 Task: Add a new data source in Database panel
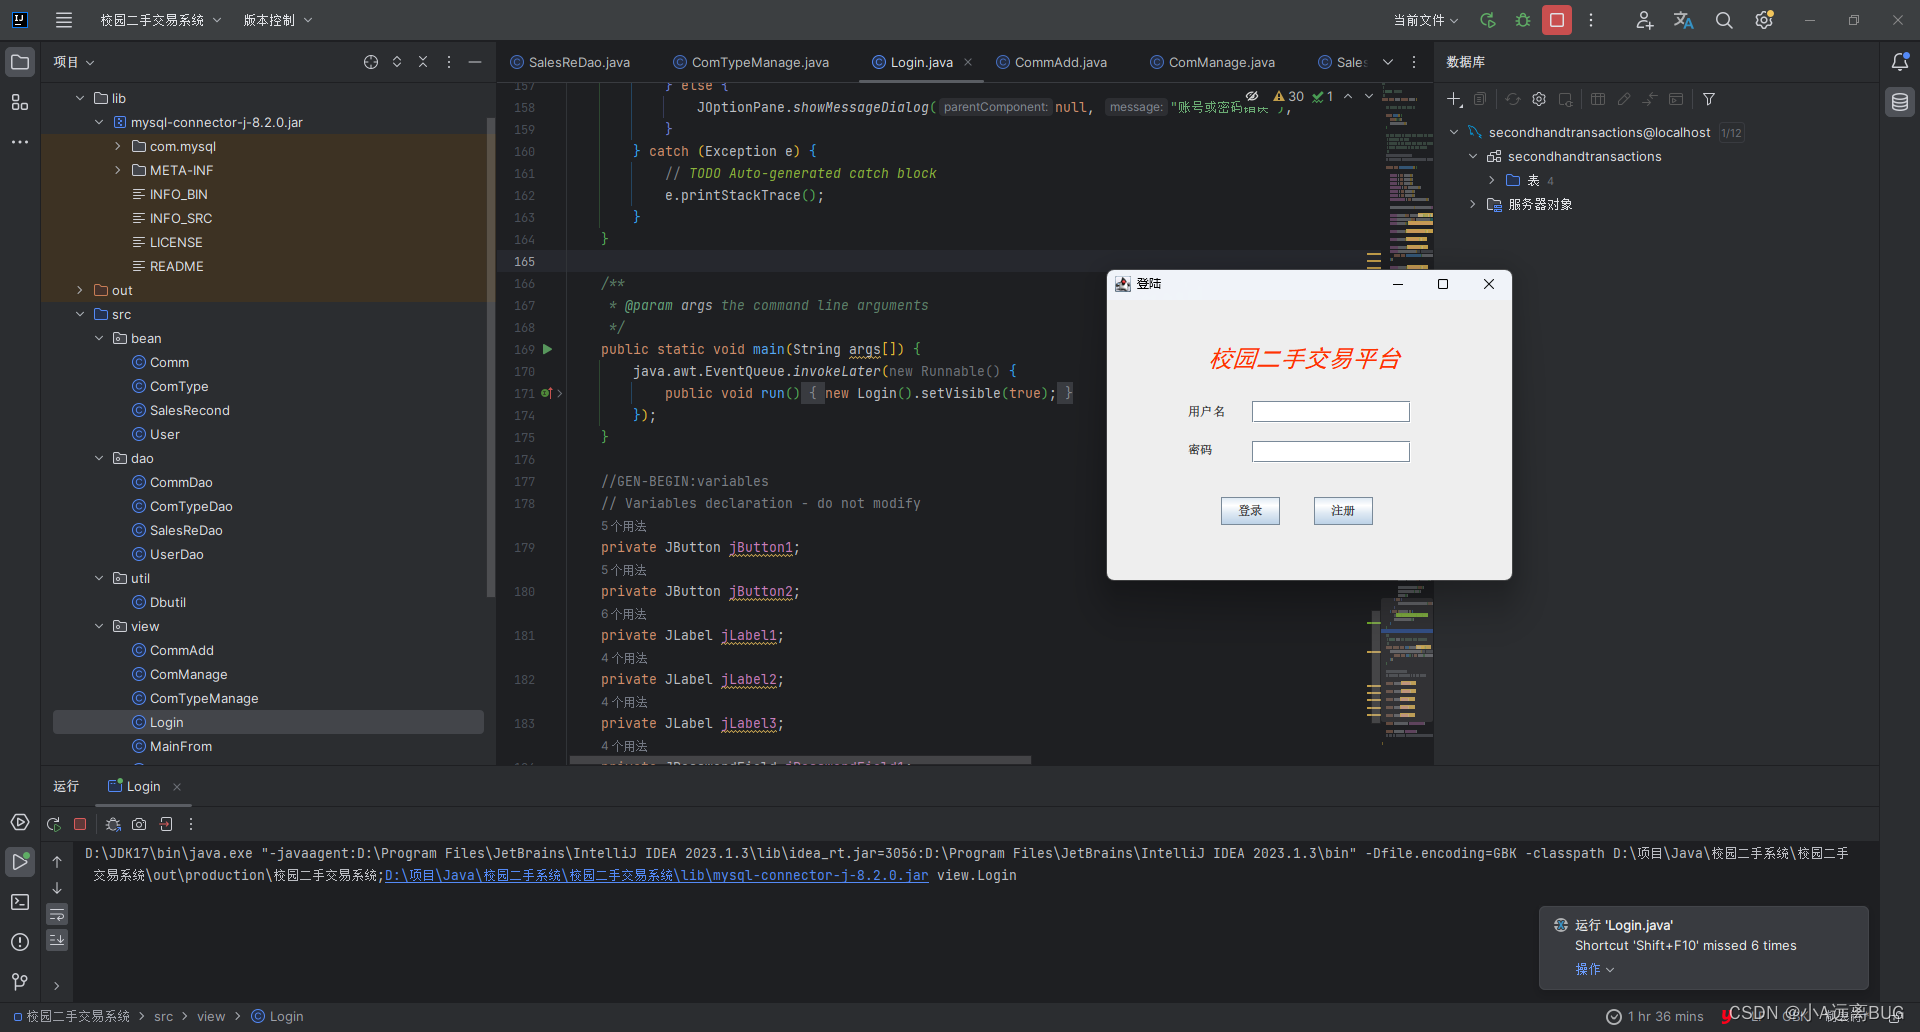pyautogui.click(x=1453, y=99)
